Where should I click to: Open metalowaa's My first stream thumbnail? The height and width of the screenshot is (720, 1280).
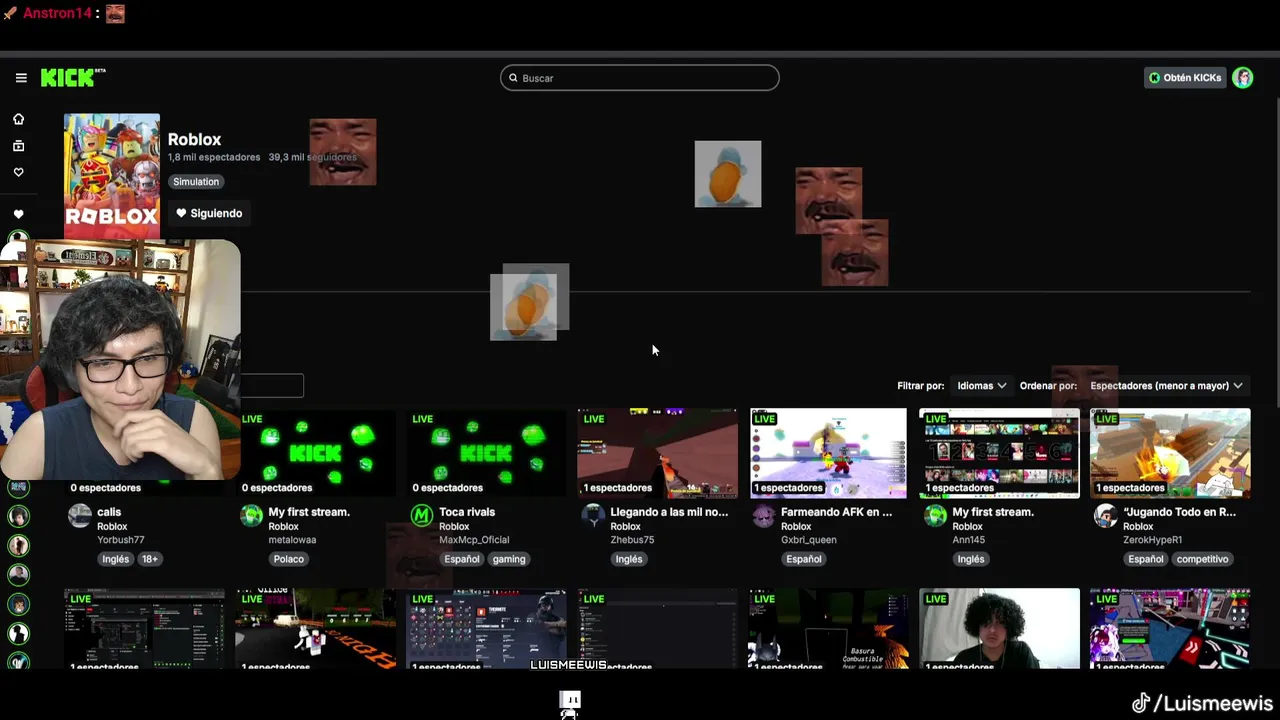[315, 452]
